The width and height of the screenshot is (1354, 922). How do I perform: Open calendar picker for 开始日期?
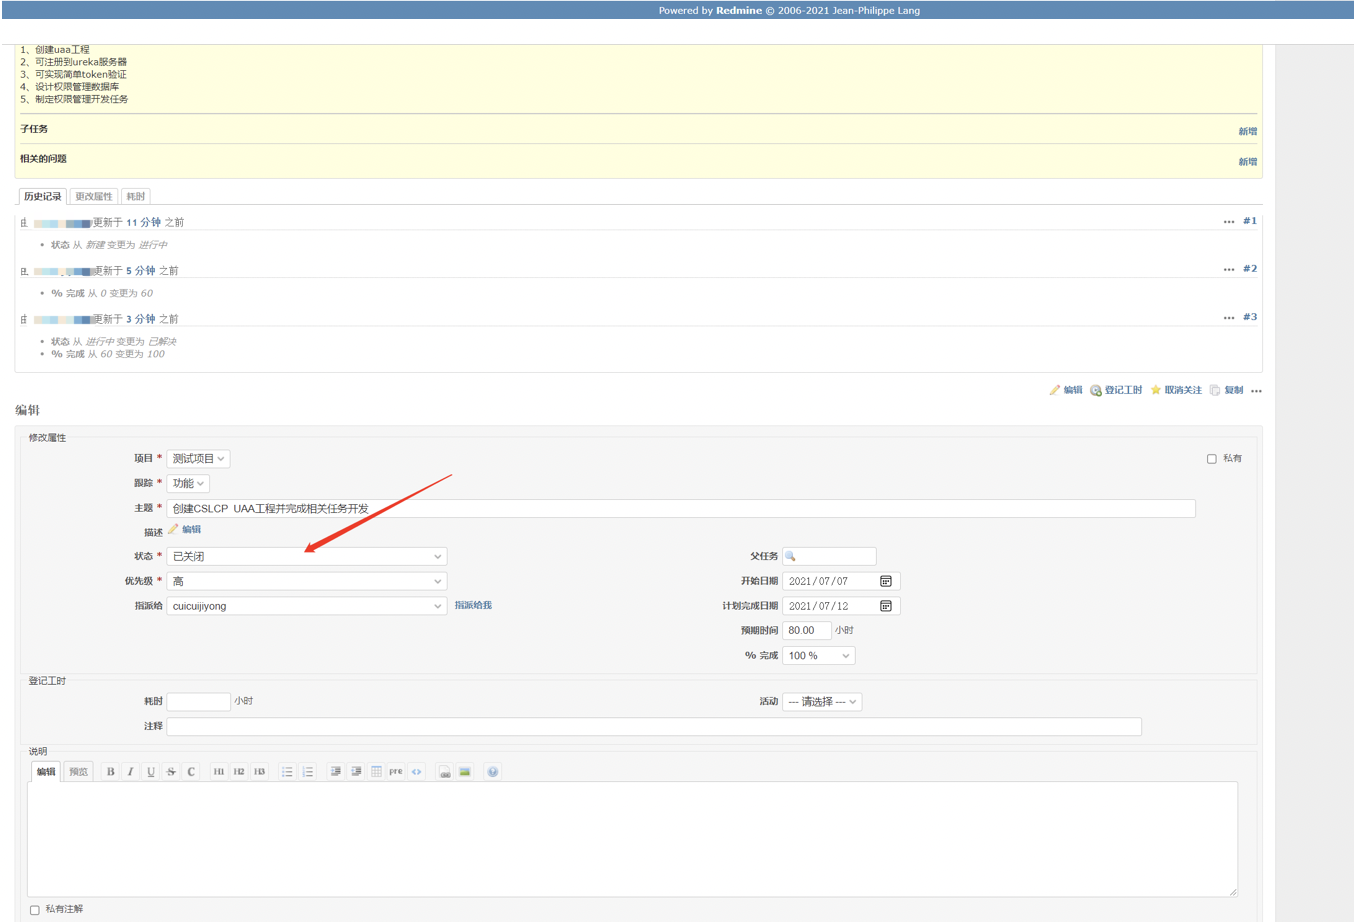(886, 581)
